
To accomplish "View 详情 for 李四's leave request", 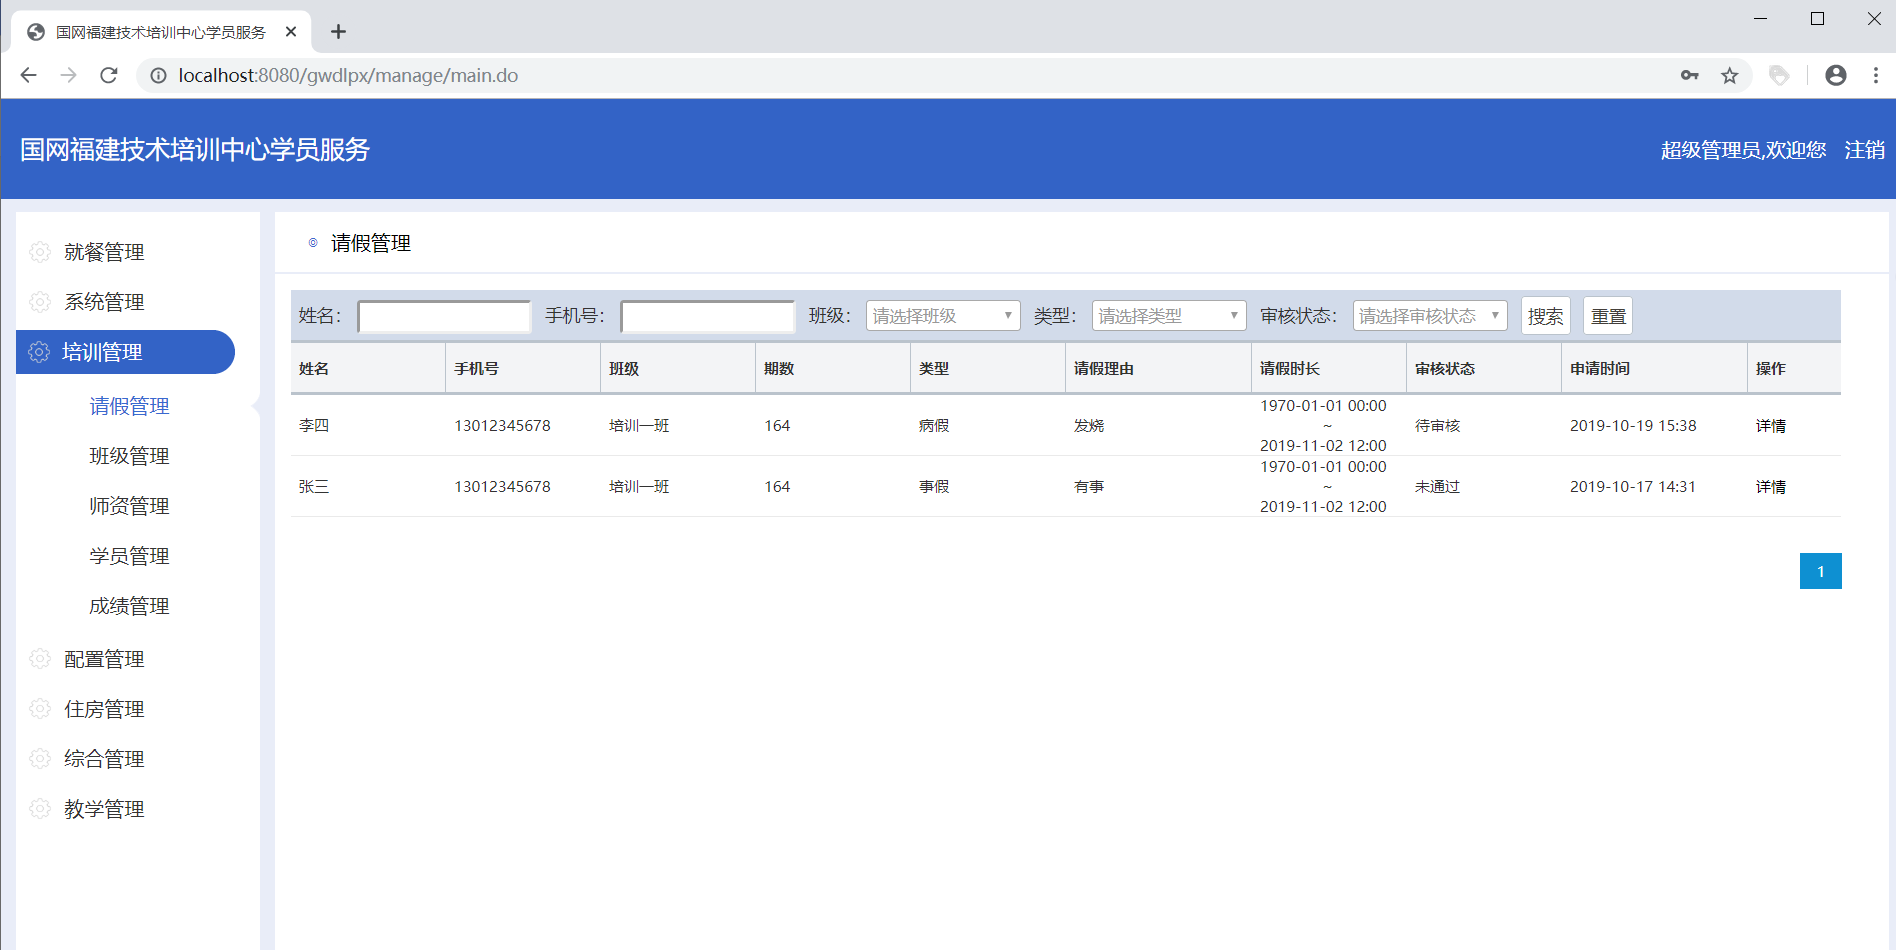I will click(1770, 426).
